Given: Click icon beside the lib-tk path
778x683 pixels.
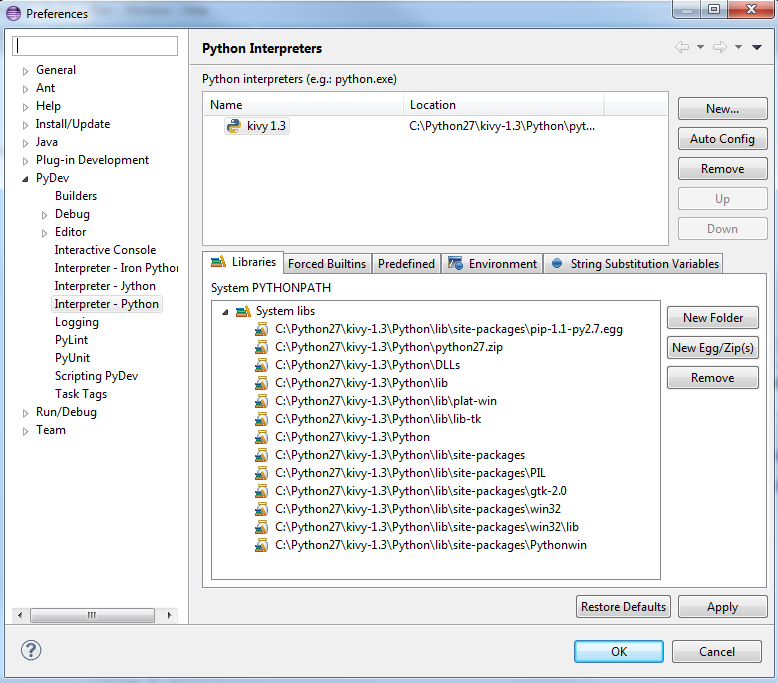Looking at the screenshot, I should pyautogui.click(x=261, y=419).
